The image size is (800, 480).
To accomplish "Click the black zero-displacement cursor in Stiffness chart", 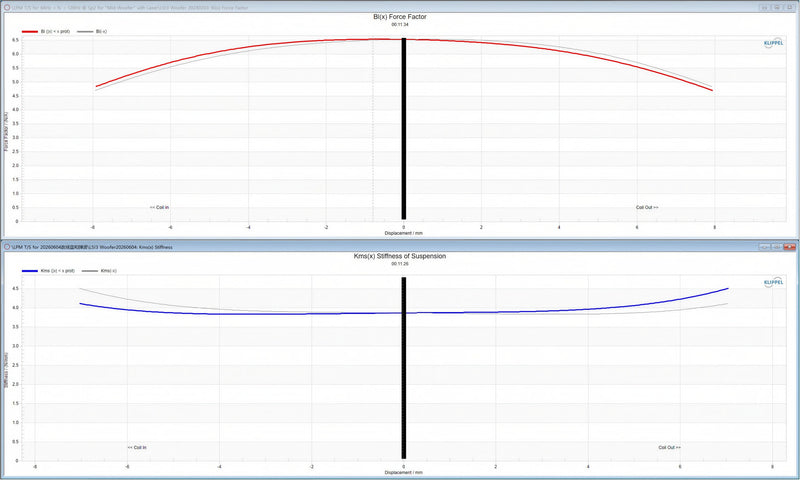I will (404, 368).
